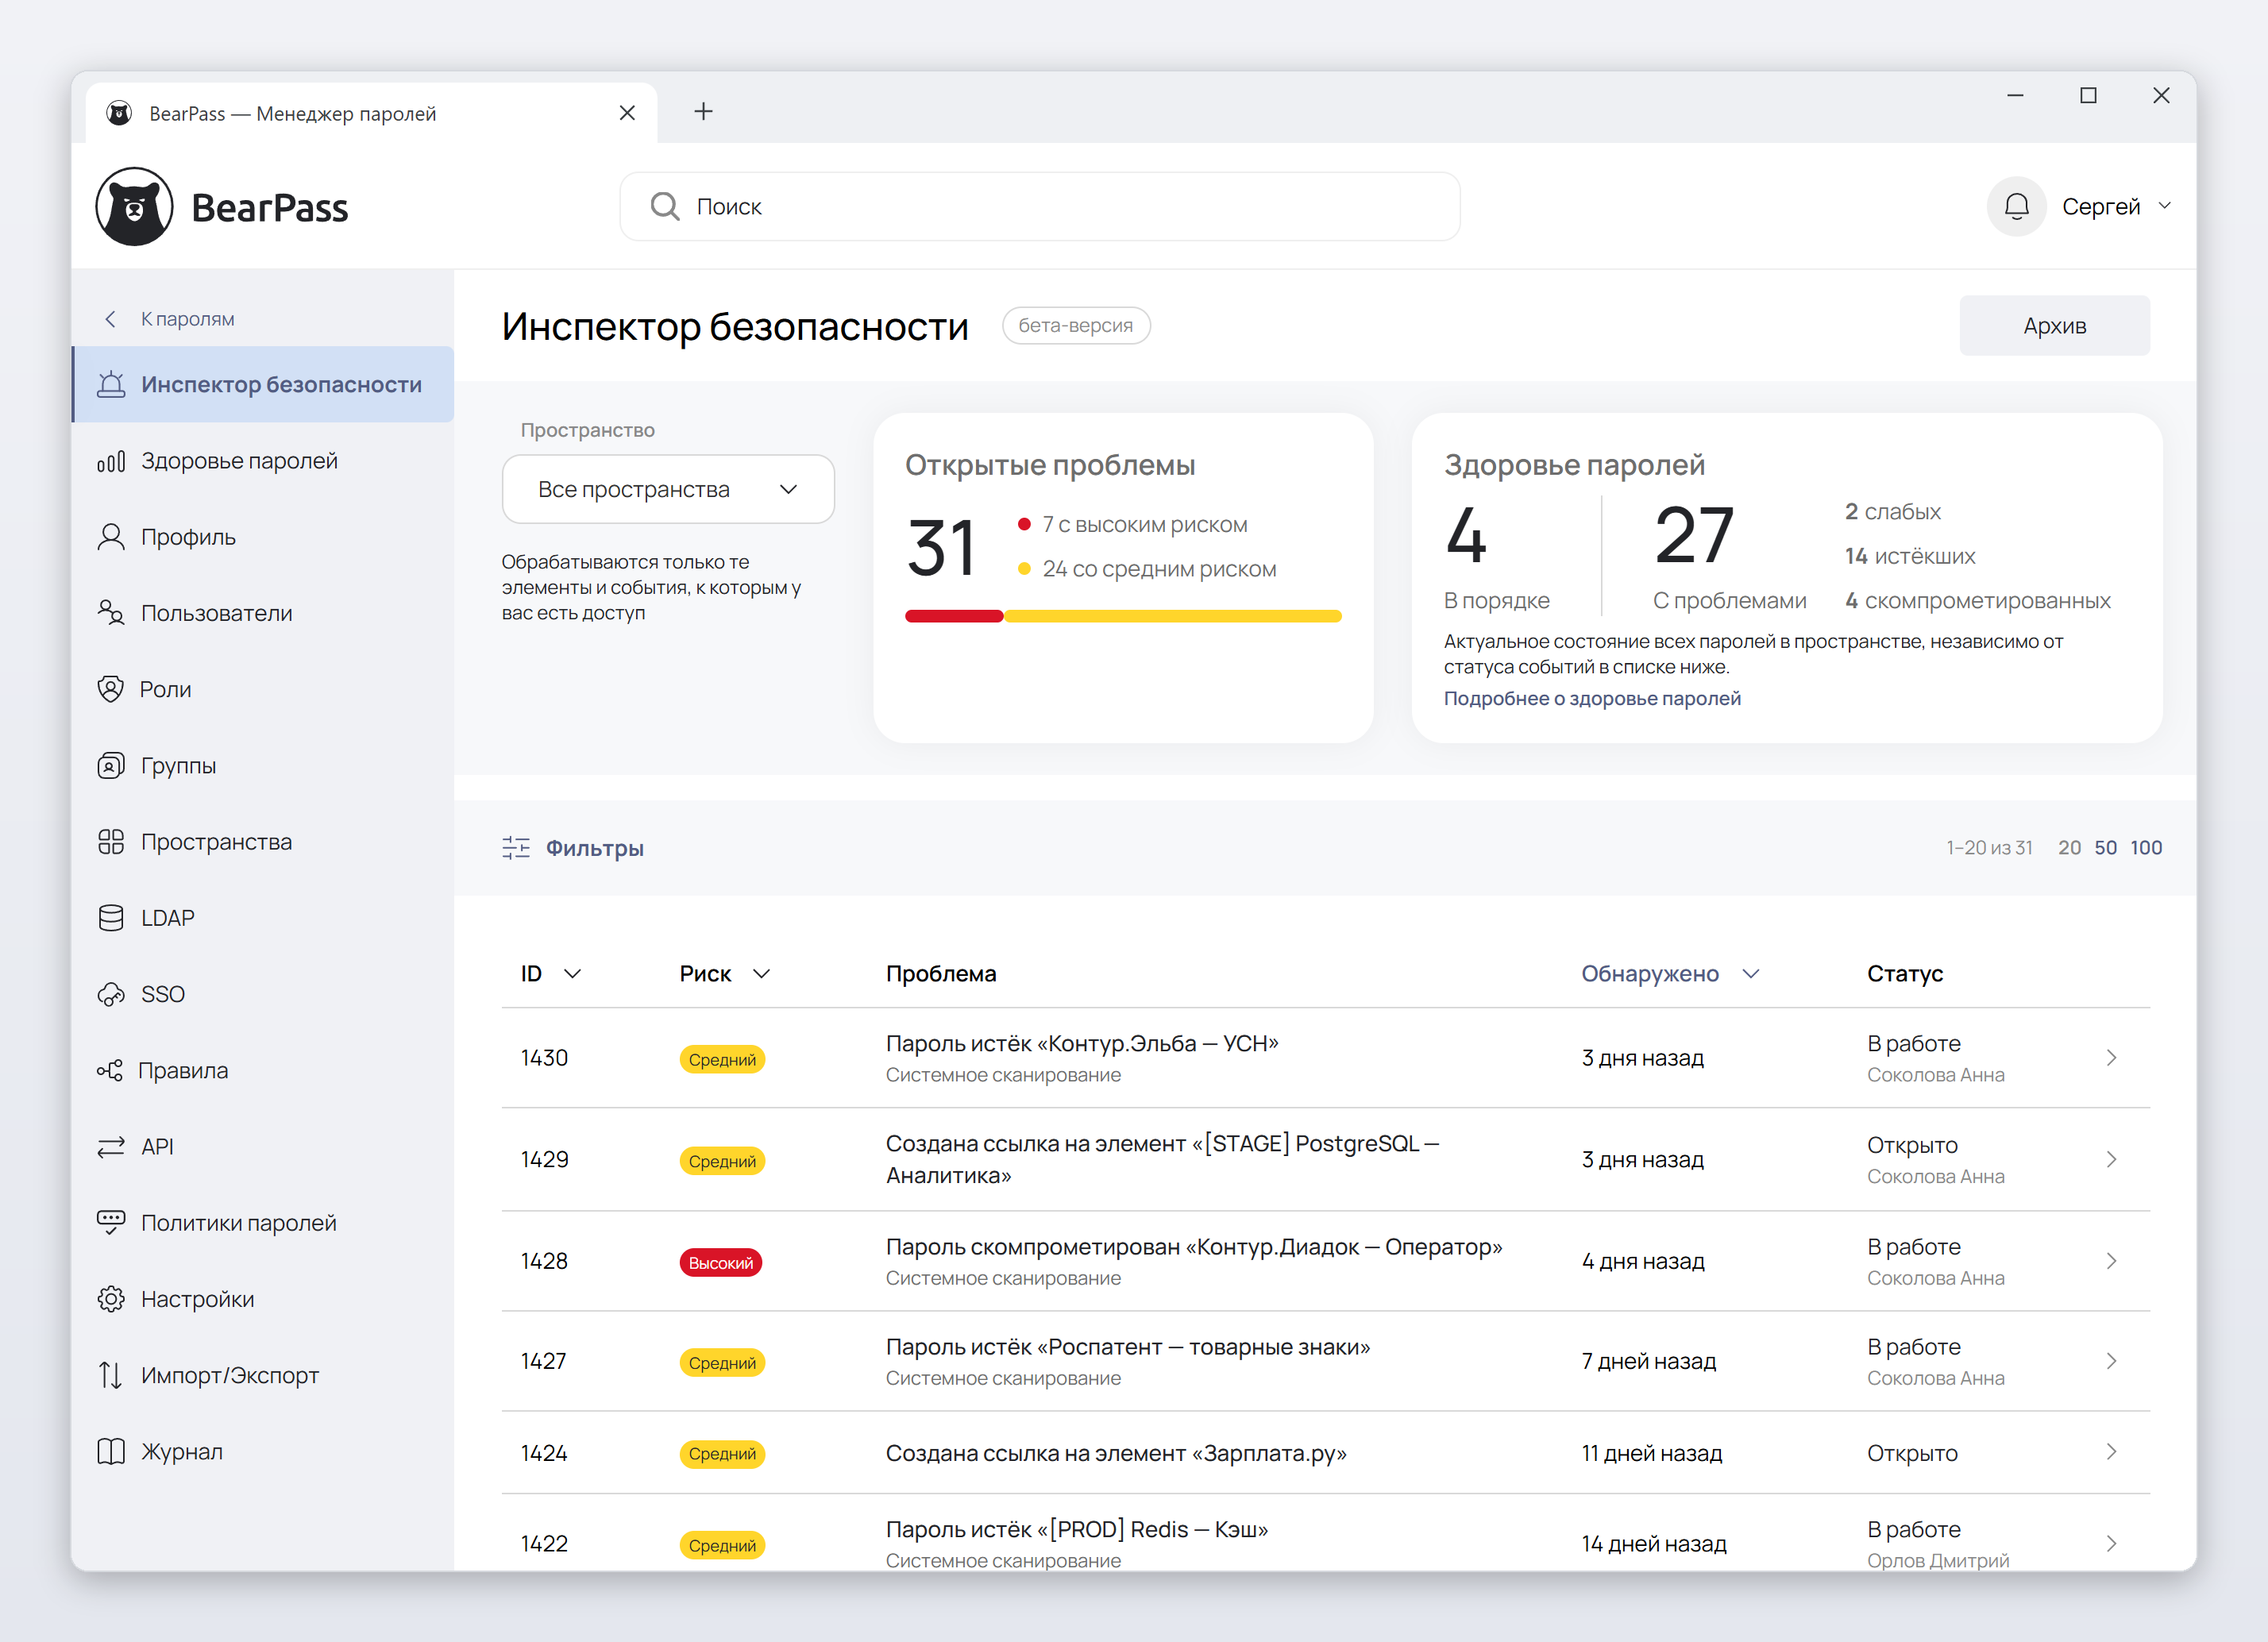
Task: Open a new browser tab
Action: (x=704, y=111)
